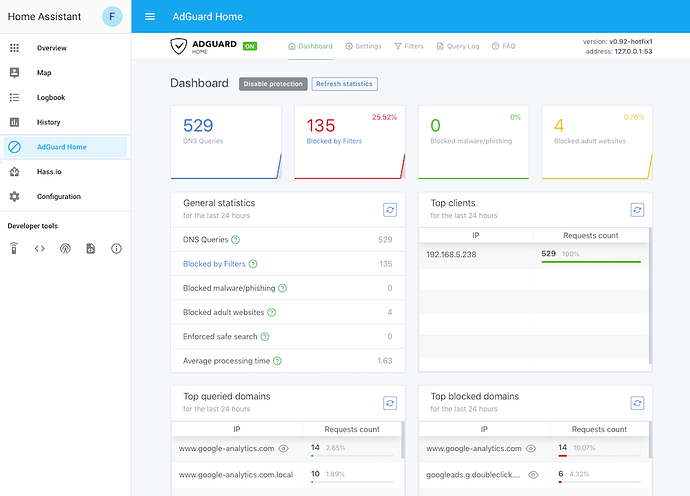Toggle eye icon beside googleads.g.doubleclick blocked domain
This screenshot has height=496, width=690.
coord(533,475)
